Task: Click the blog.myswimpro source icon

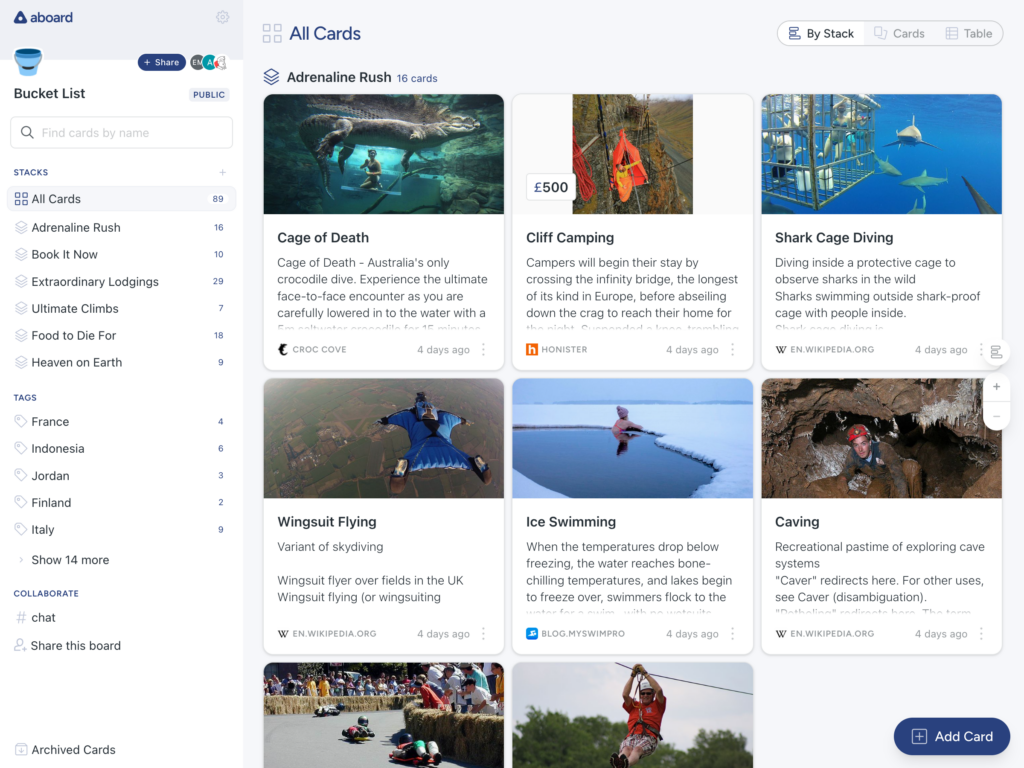Action: [x=532, y=633]
